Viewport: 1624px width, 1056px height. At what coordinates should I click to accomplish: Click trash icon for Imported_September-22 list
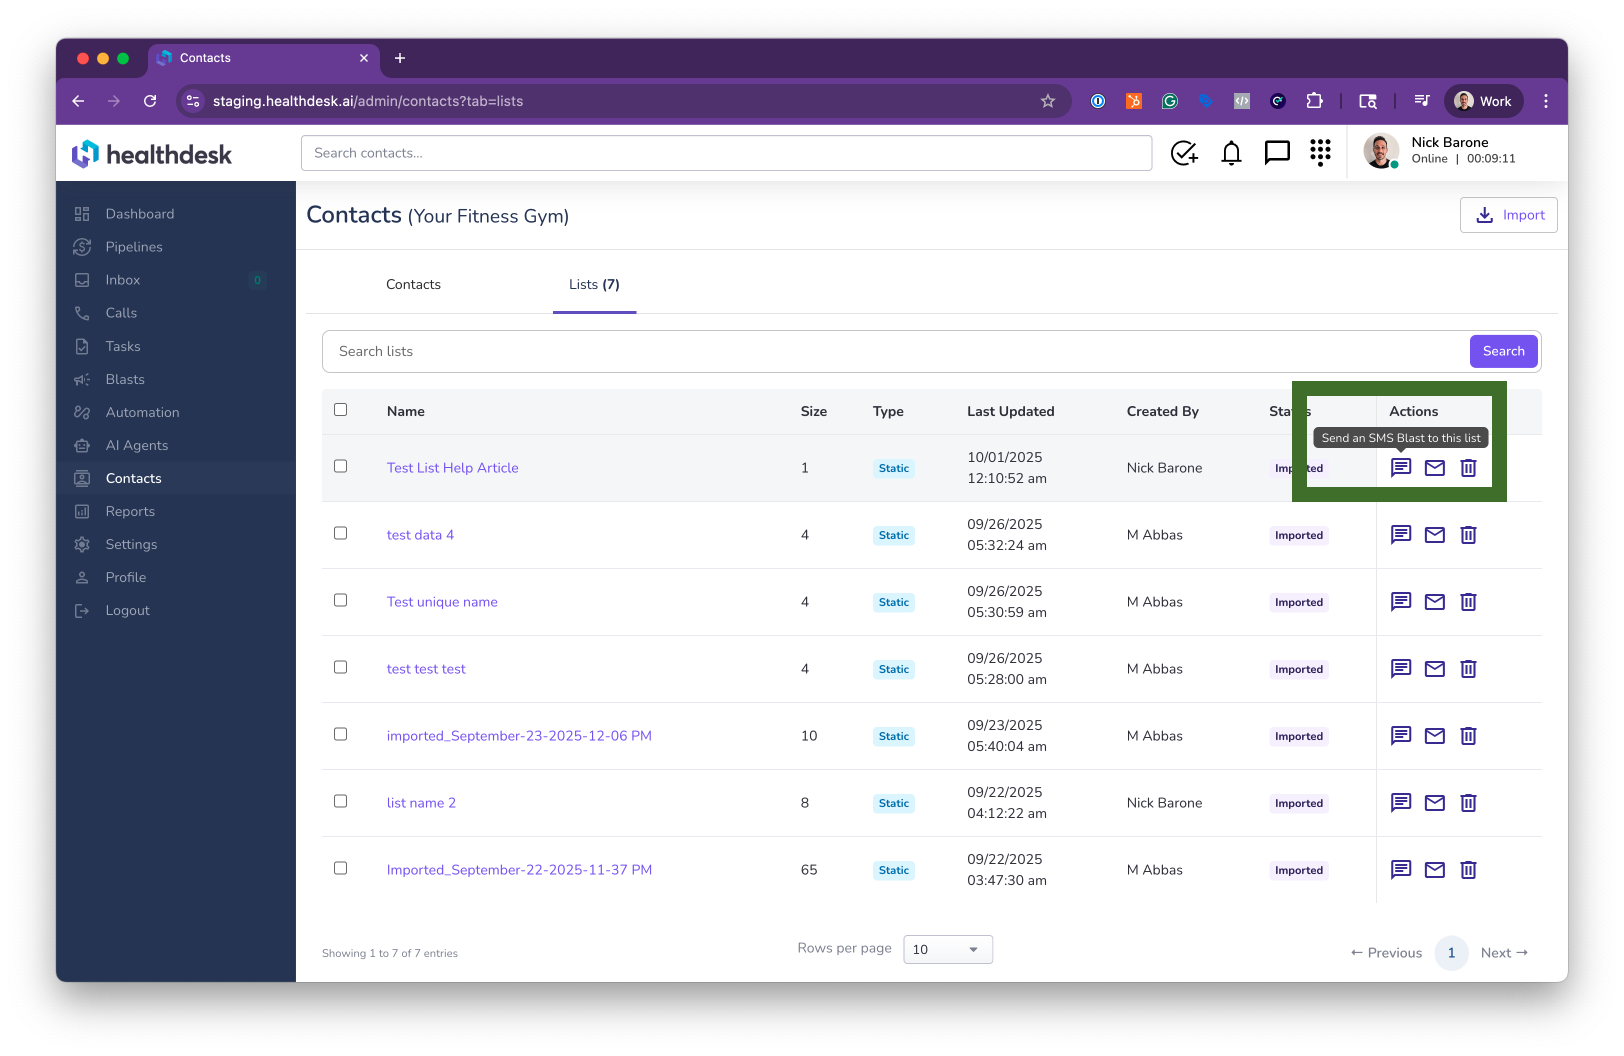point(1468,870)
